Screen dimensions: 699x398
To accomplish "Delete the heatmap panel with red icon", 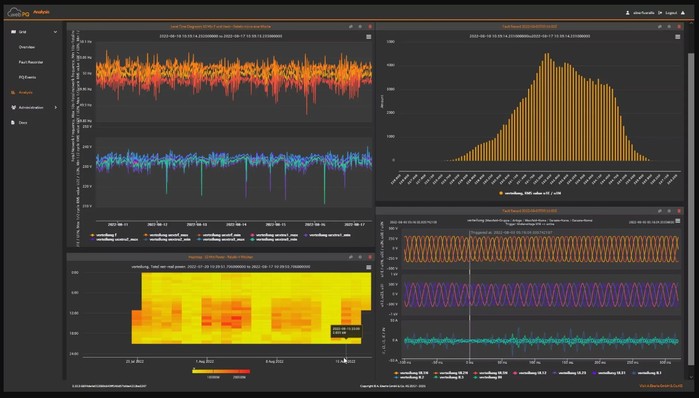I will coord(370,257).
